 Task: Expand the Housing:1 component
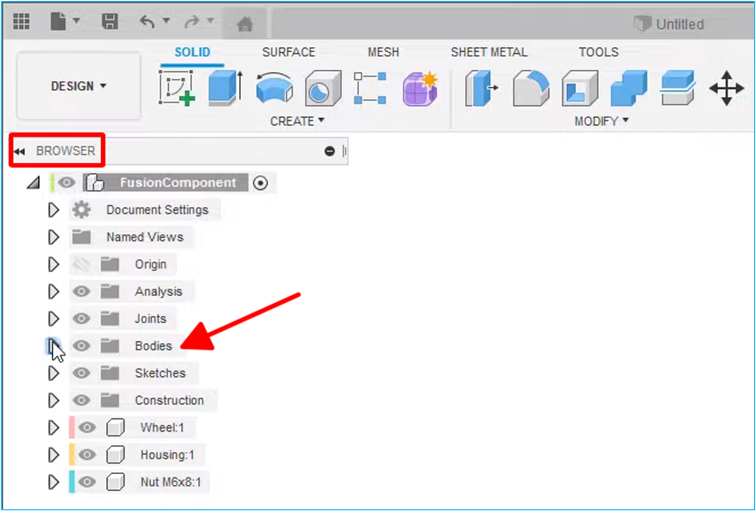54,455
